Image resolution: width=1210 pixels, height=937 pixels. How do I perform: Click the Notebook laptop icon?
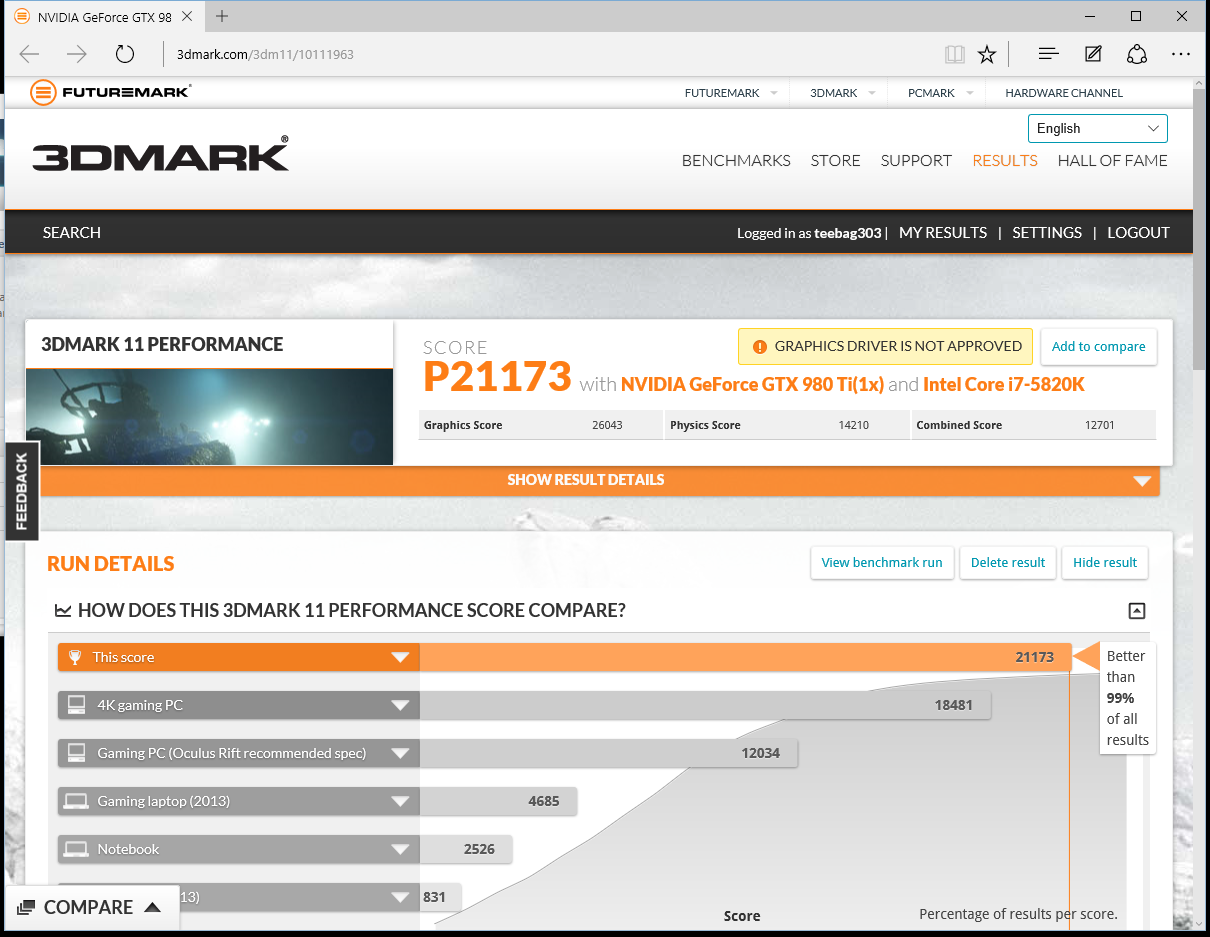pos(76,849)
